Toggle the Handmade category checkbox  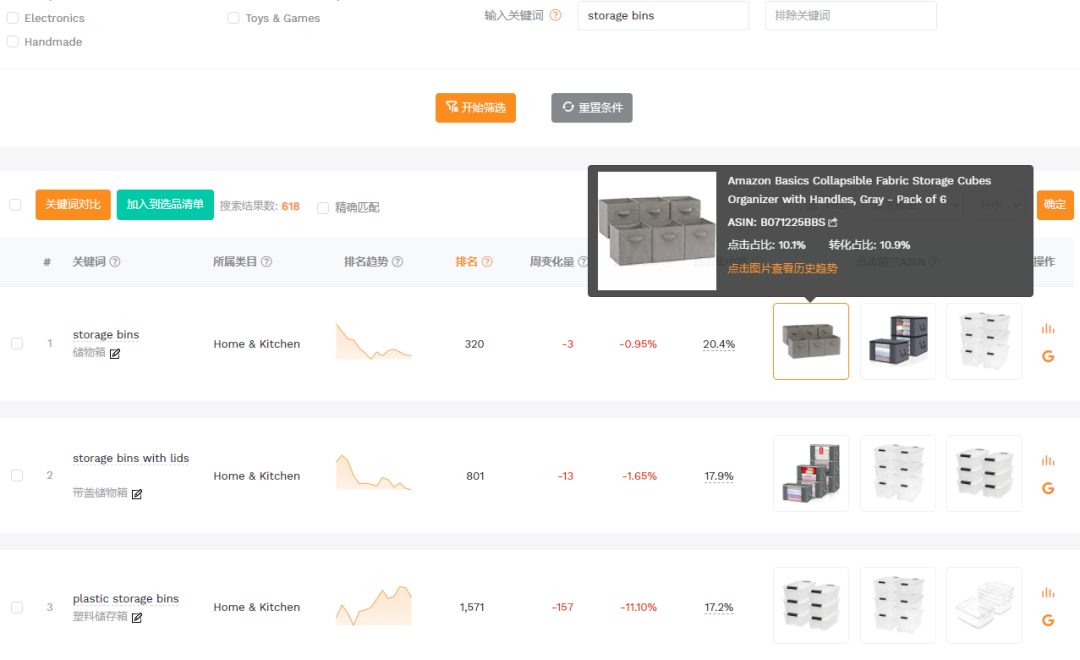[x=12, y=41]
